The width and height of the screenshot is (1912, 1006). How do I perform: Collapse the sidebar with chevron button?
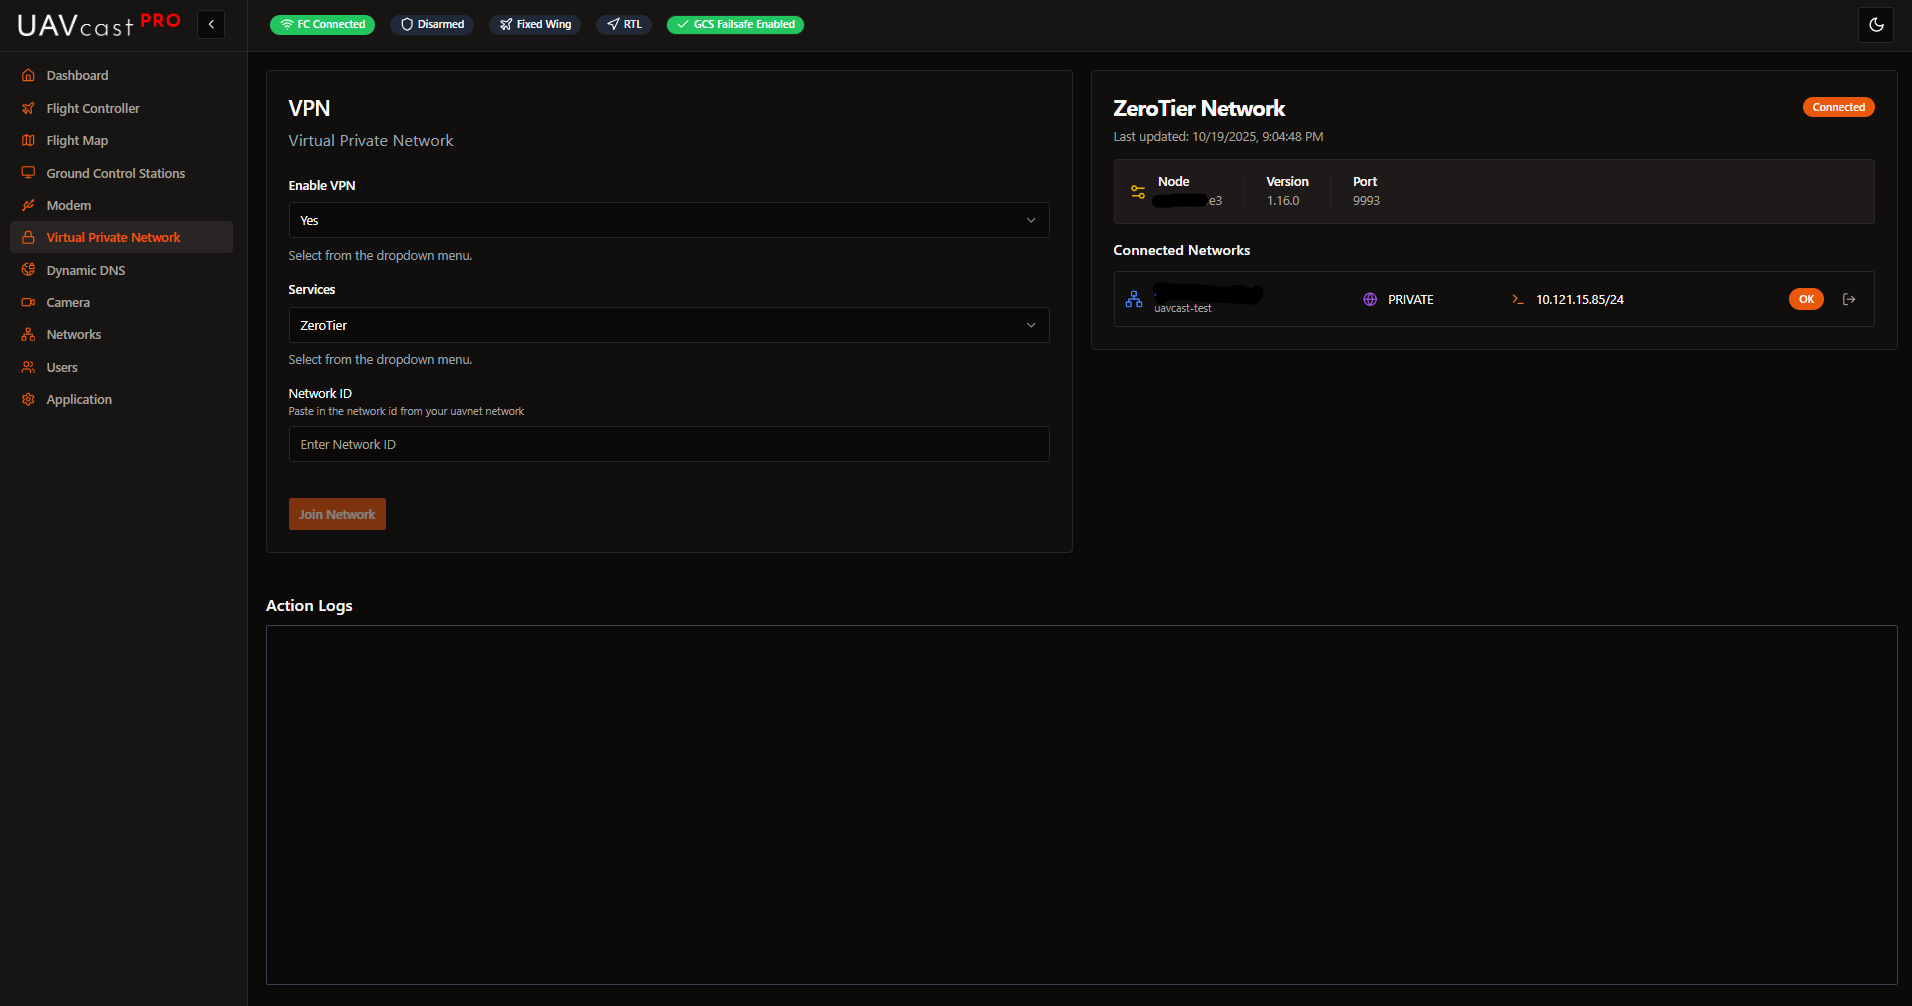211,24
